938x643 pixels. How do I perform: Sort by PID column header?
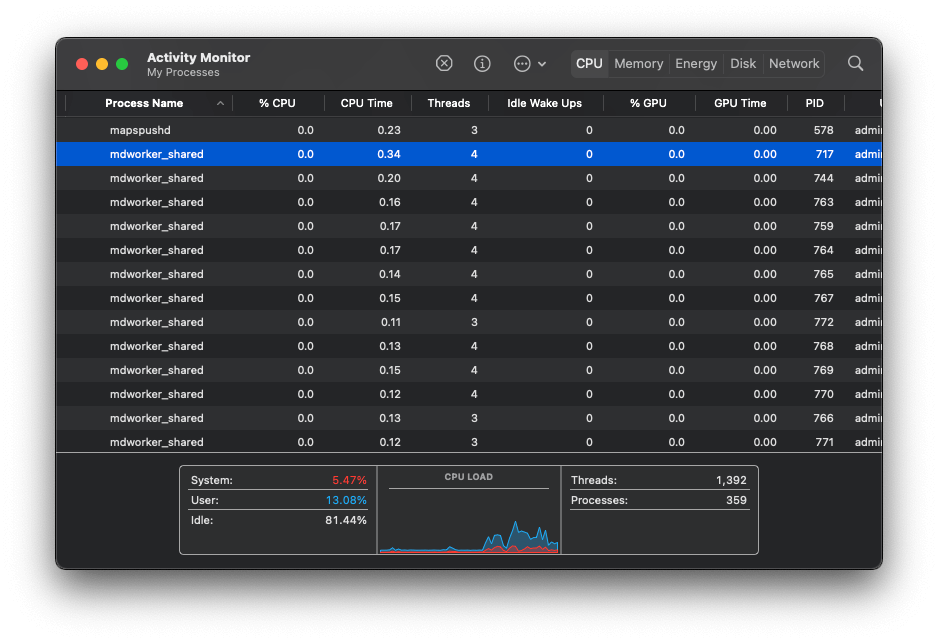[814, 103]
